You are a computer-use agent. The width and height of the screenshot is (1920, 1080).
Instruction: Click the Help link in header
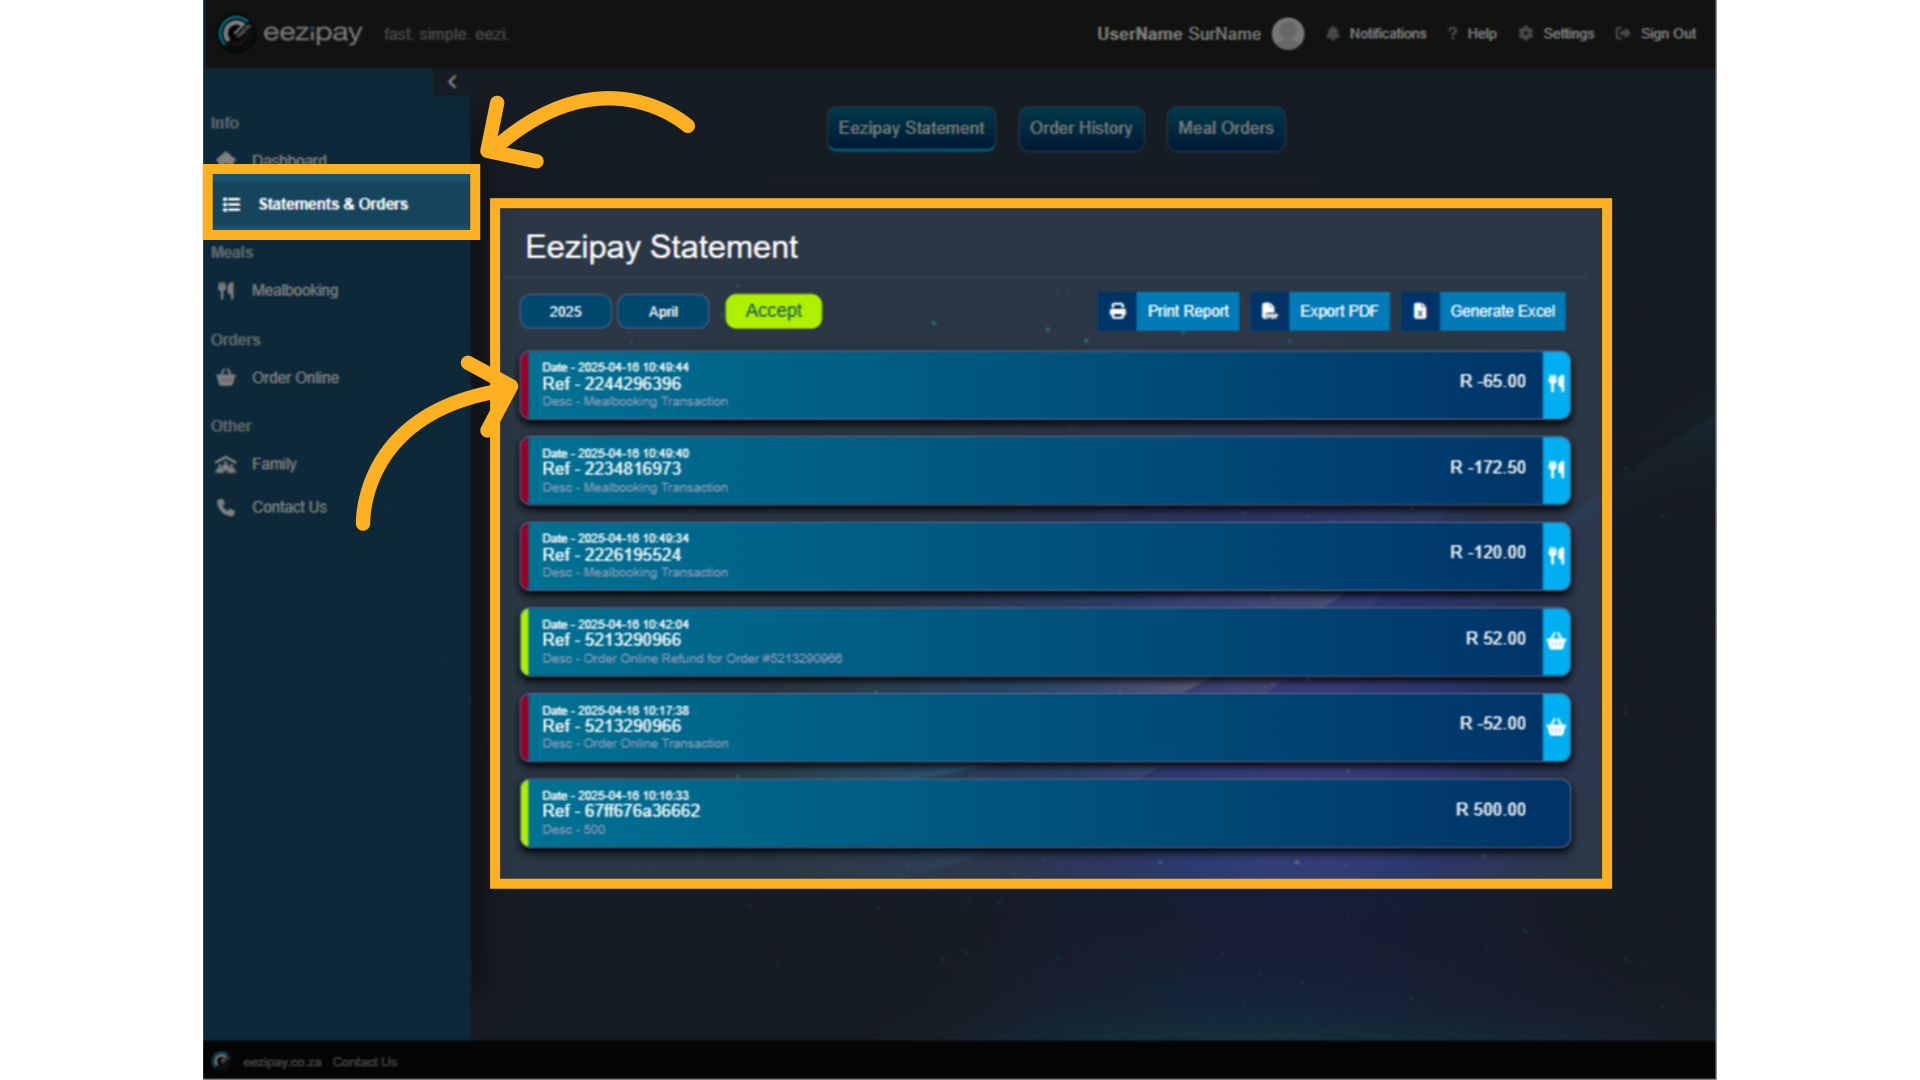coord(1482,34)
